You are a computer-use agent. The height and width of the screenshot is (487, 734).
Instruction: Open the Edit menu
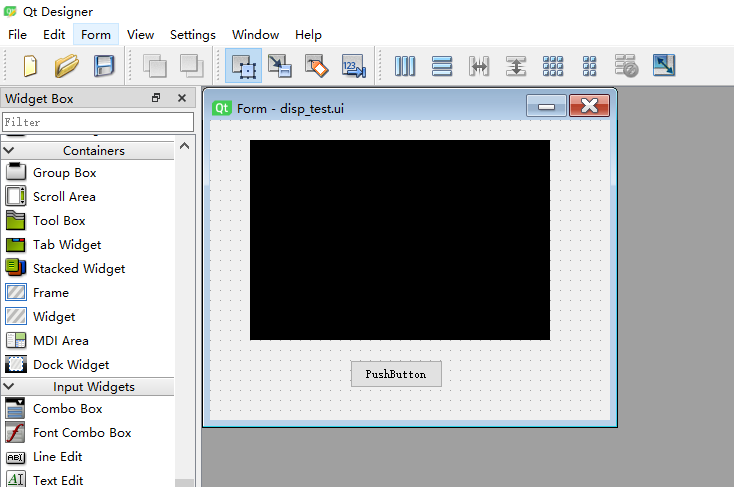point(54,35)
